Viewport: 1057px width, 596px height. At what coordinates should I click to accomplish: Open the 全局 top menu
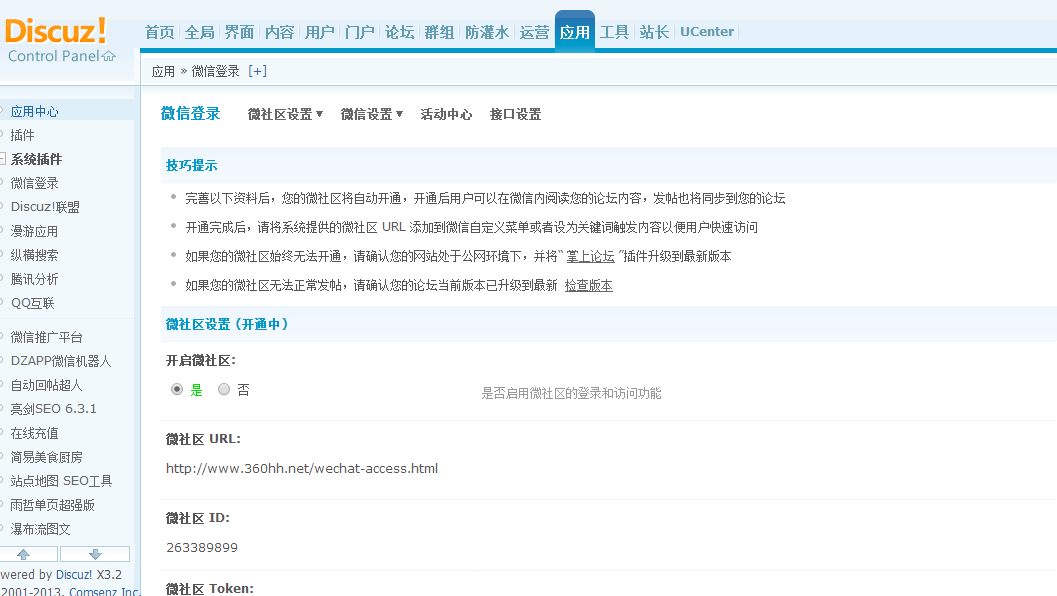point(200,32)
